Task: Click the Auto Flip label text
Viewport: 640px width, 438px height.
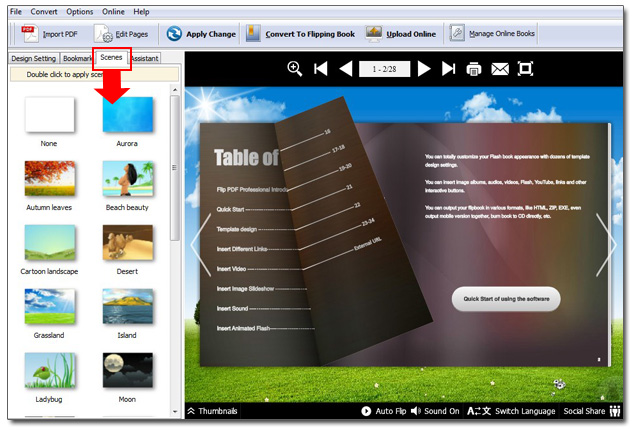Action: 391,411
